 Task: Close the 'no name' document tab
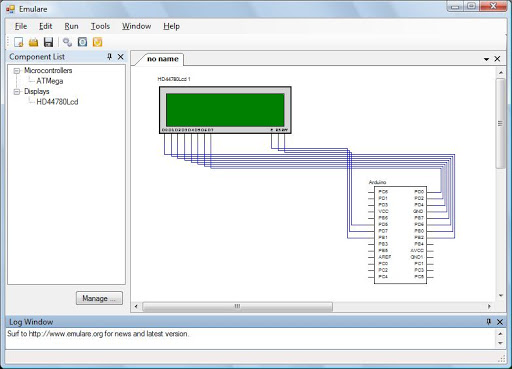497,59
